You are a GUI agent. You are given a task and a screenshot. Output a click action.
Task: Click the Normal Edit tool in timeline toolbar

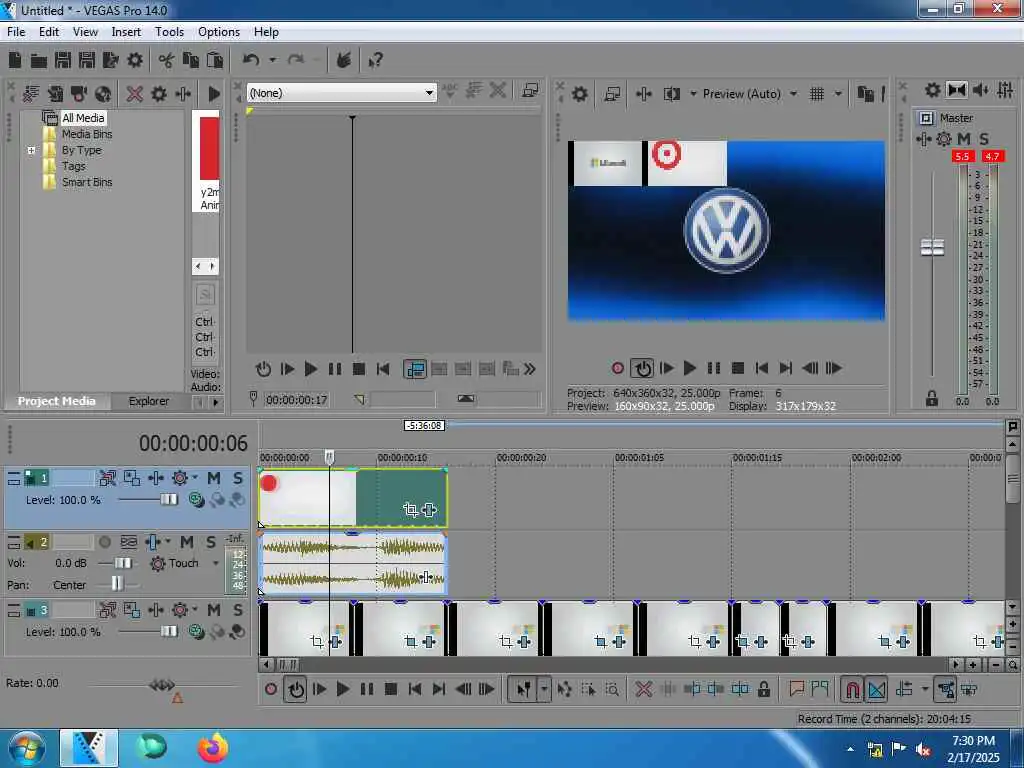point(524,689)
